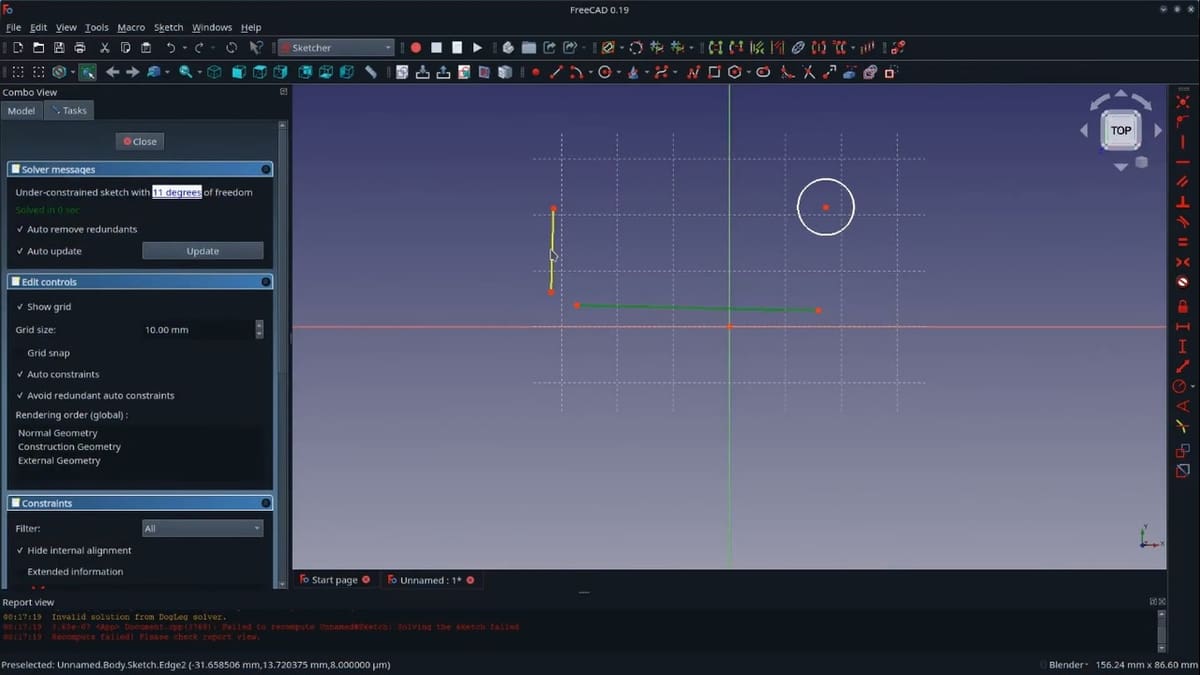The width and height of the screenshot is (1200, 675).
Task: Click the Save document floppy icon
Action: pyautogui.click(x=59, y=47)
